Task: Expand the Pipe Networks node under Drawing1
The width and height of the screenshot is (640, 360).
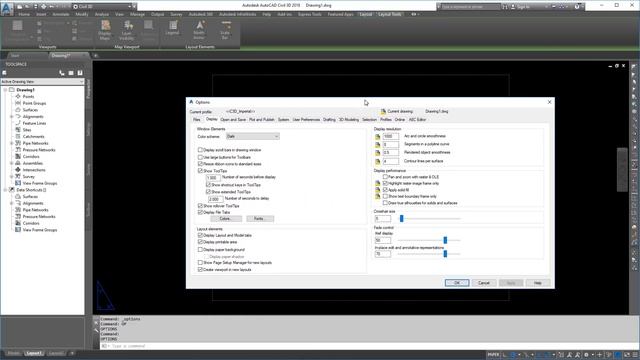Action: coord(11,143)
